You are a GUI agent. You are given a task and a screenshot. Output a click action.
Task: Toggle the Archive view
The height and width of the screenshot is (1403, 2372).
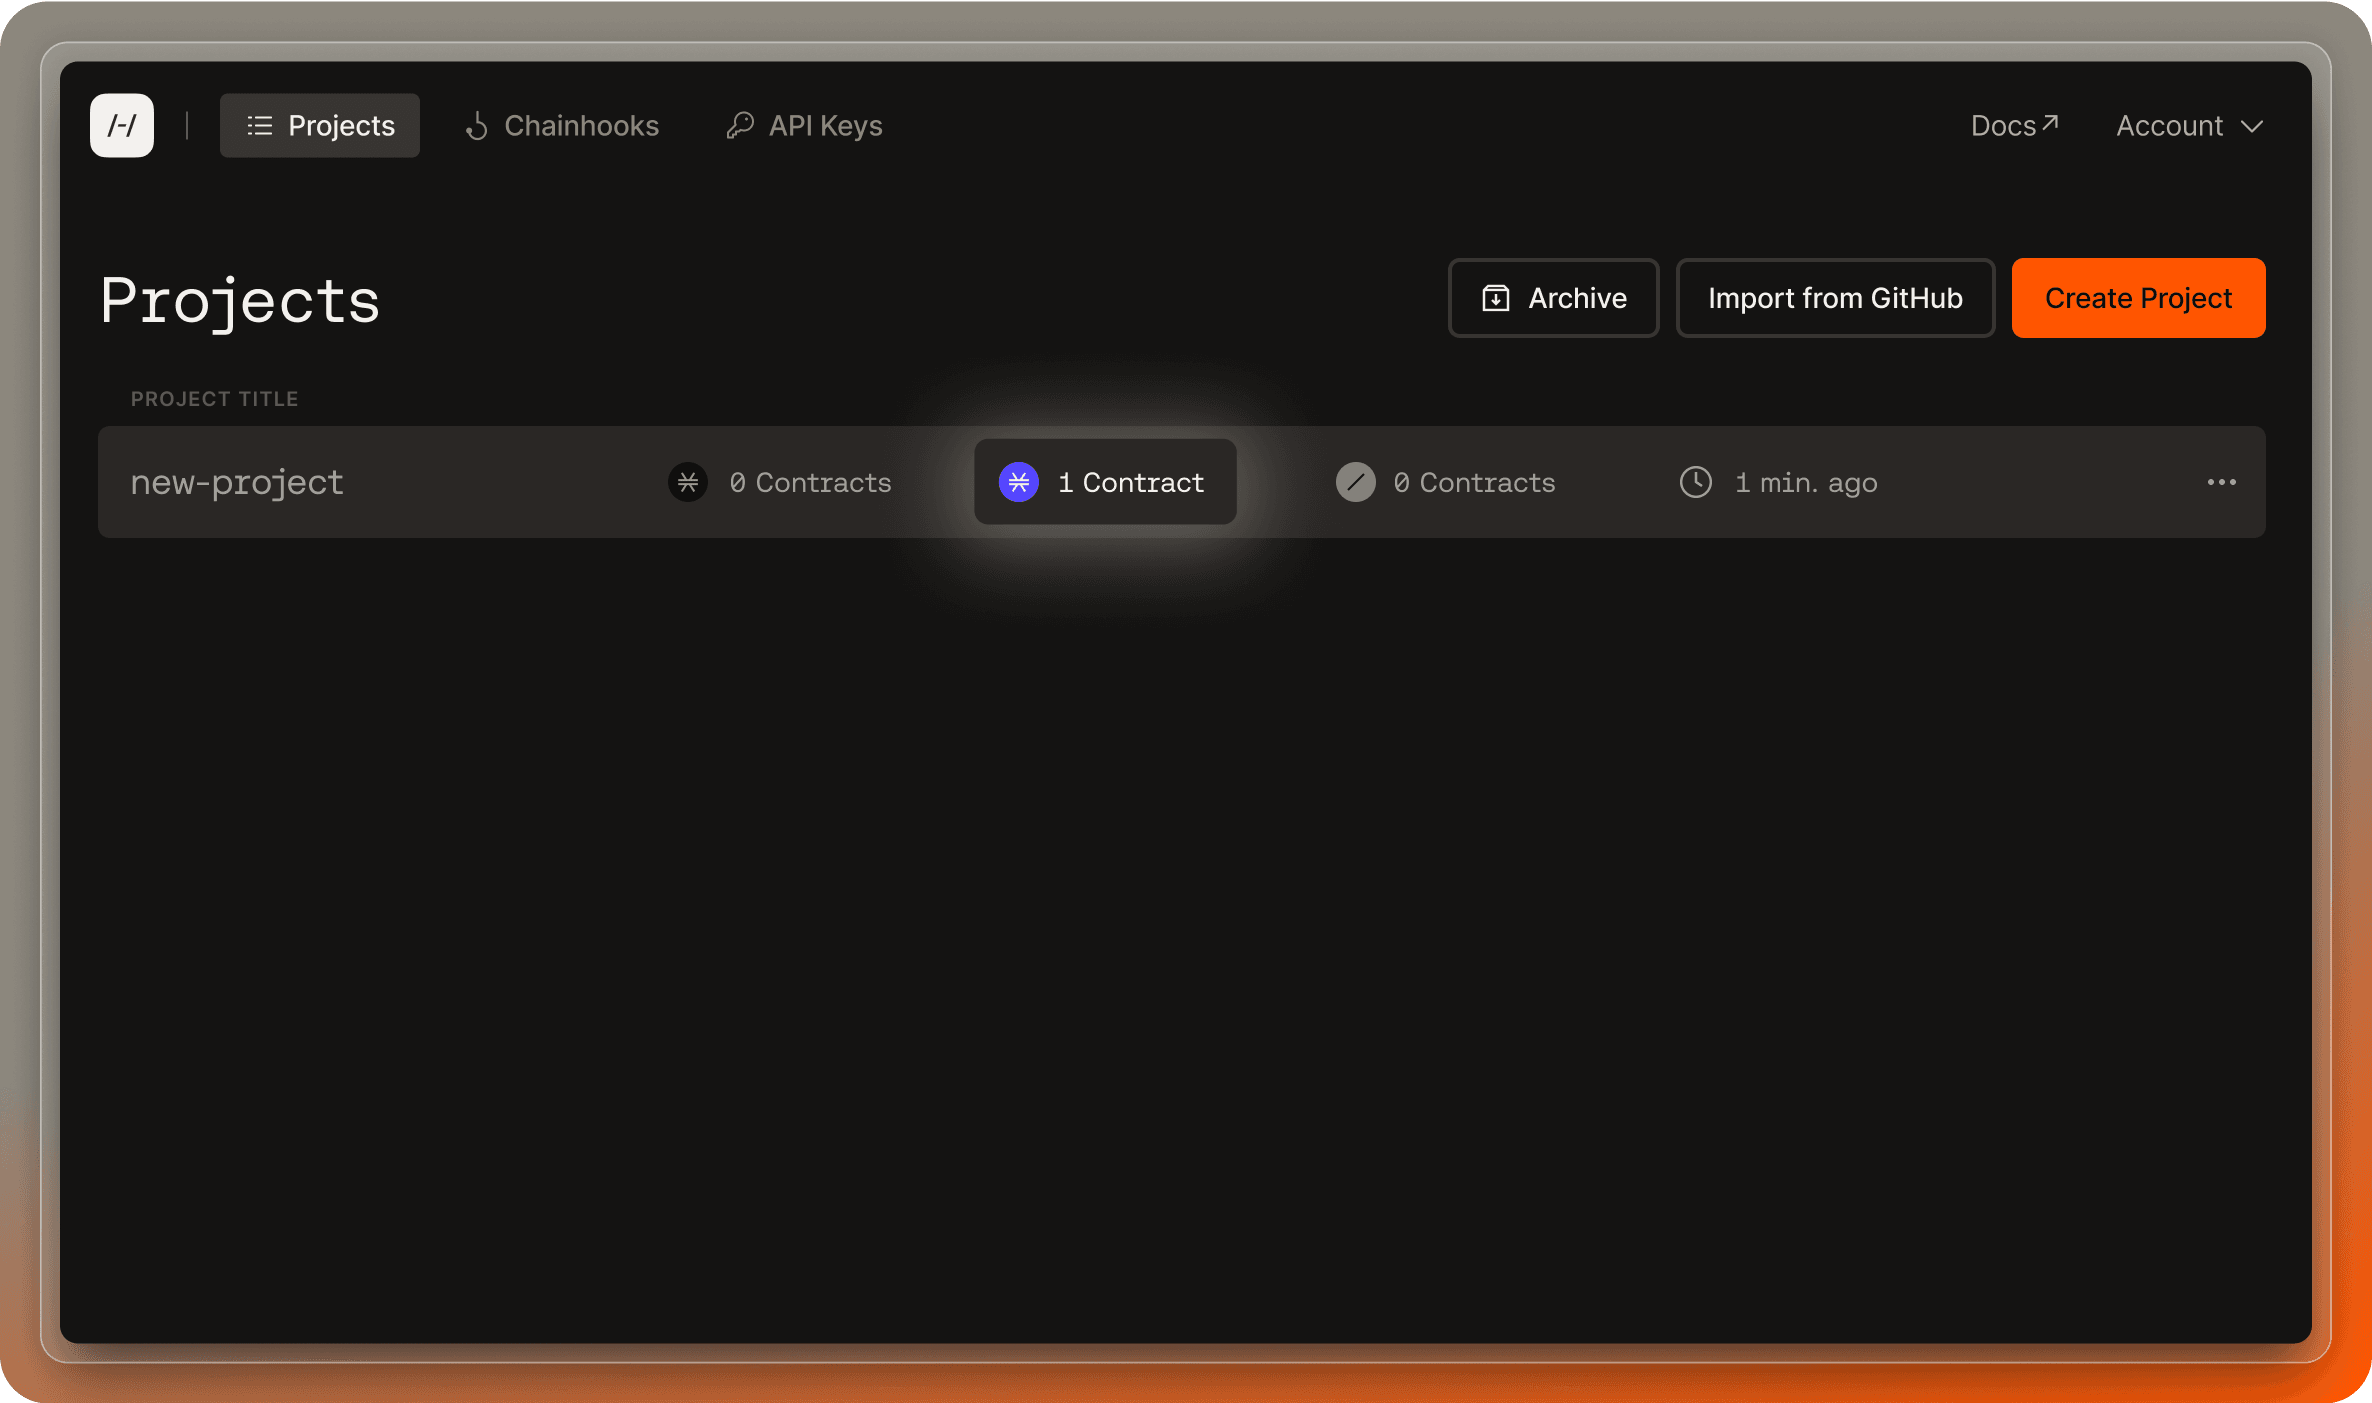1554,297
